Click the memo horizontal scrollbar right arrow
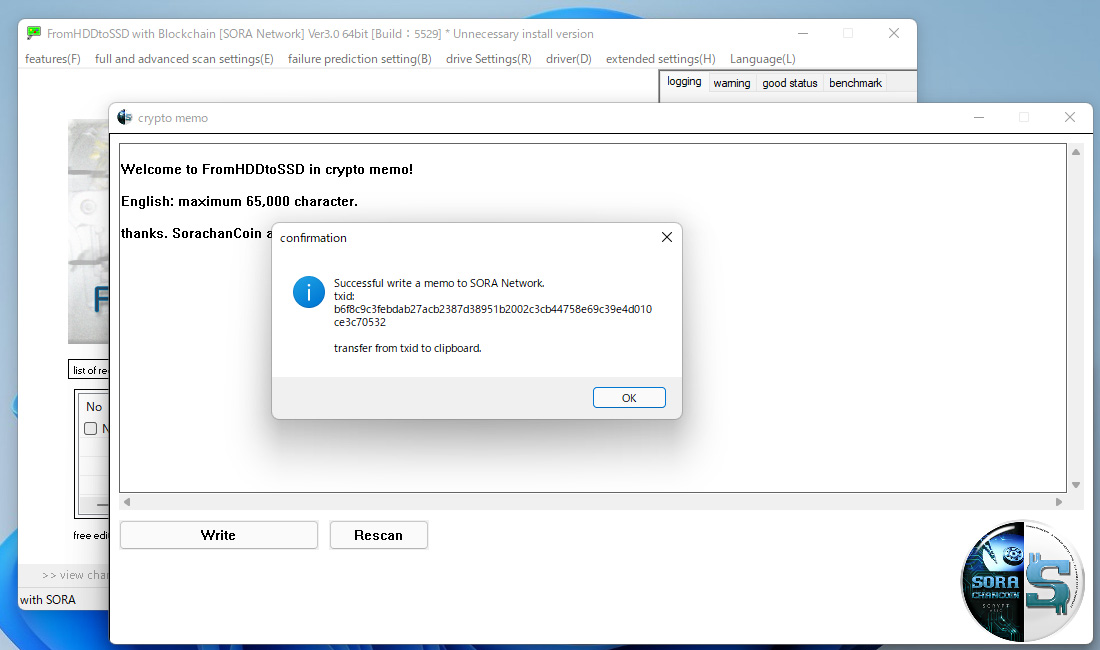Screen dimensions: 1100x650 pos(1059,501)
